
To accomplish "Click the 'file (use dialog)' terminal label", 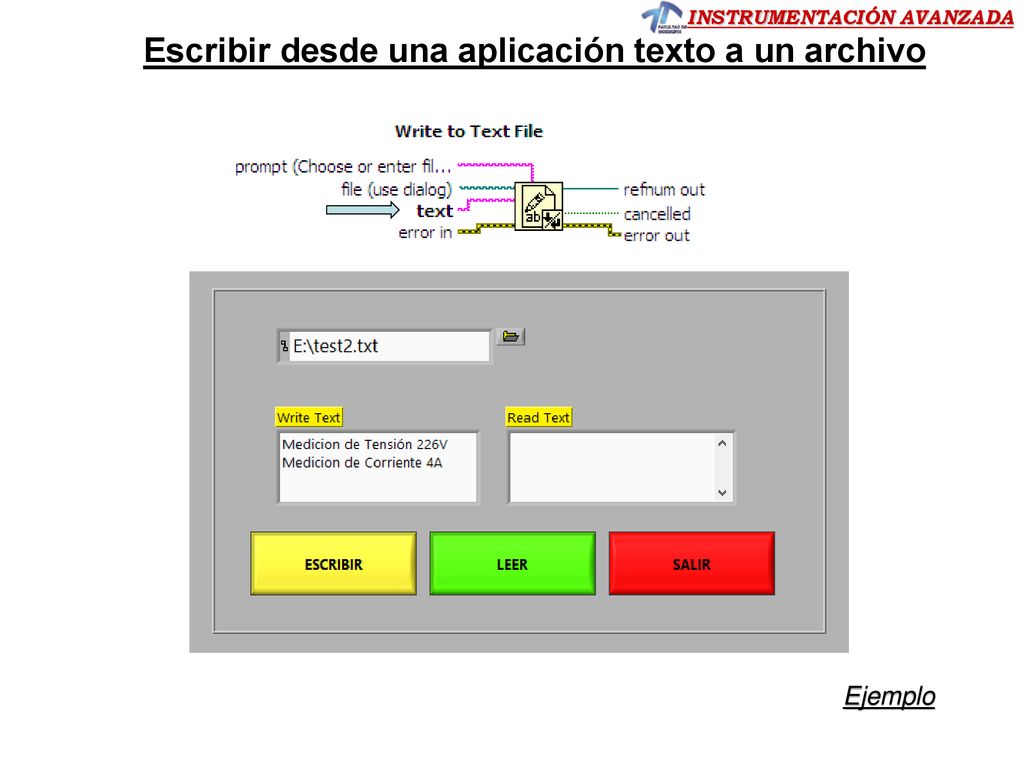I will pos(396,189).
